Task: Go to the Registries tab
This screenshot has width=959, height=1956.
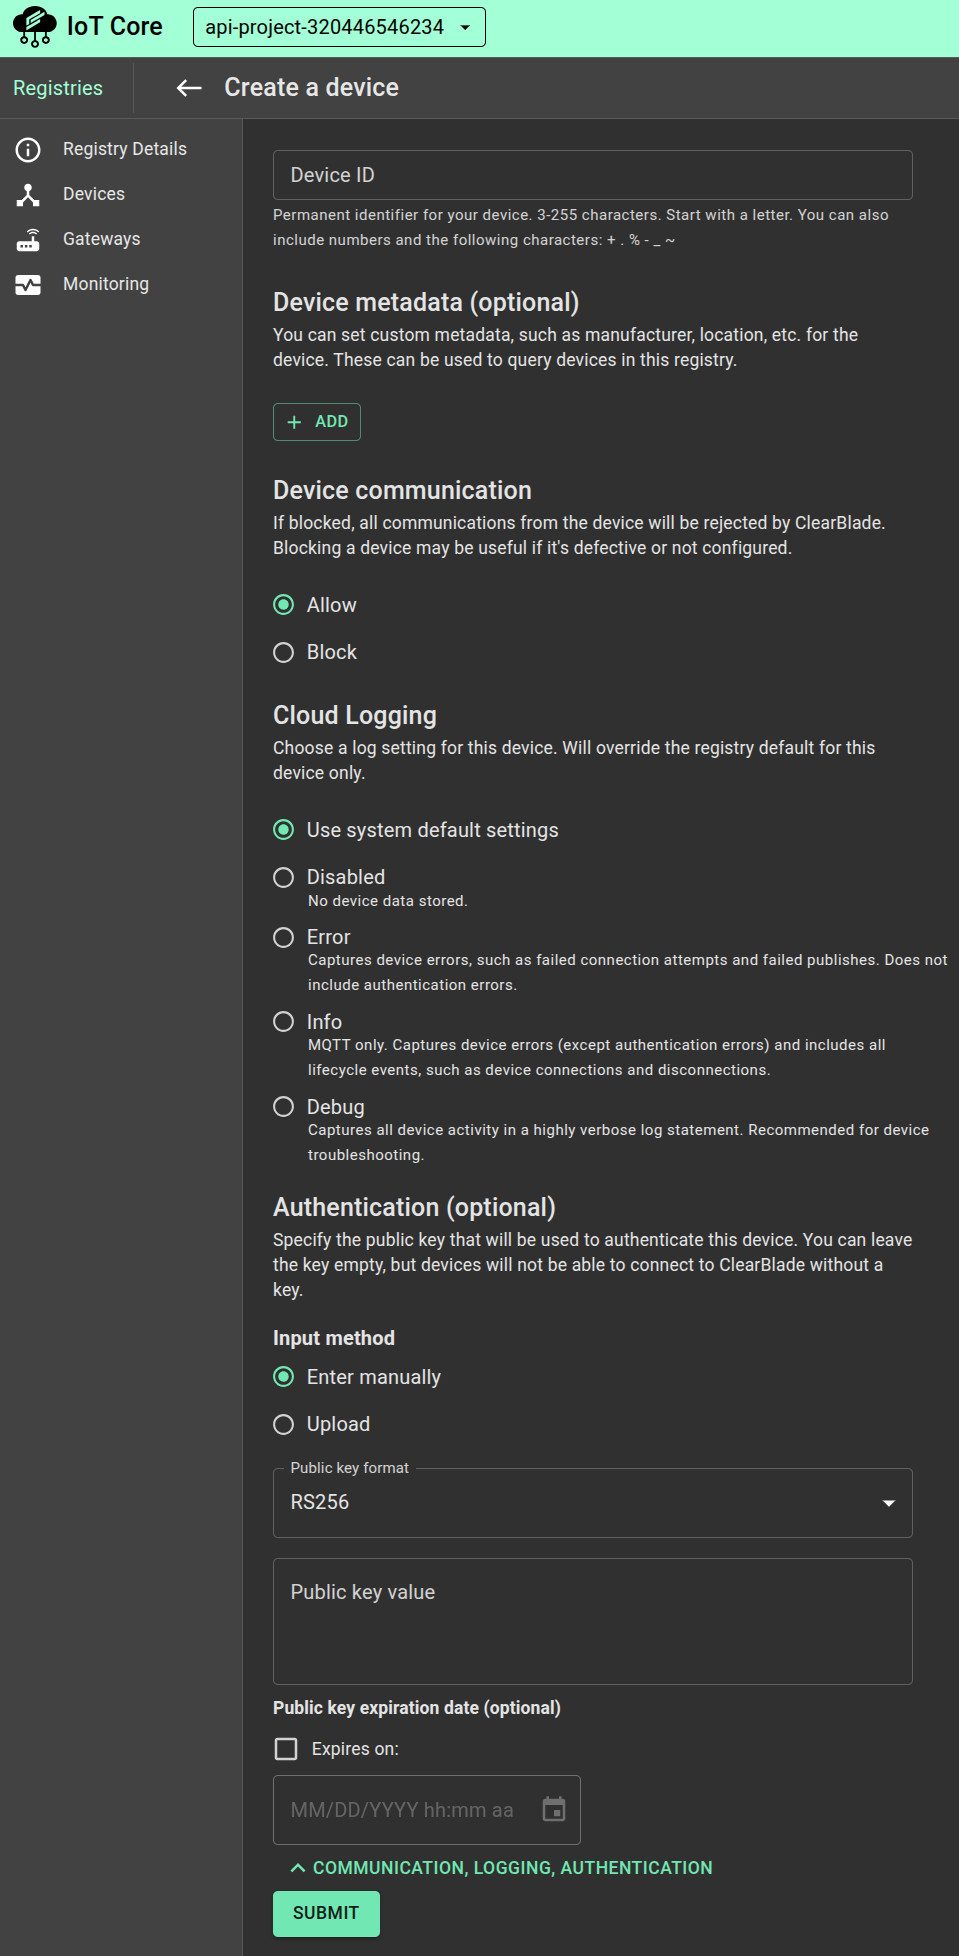Action: [x=58, y=88]
